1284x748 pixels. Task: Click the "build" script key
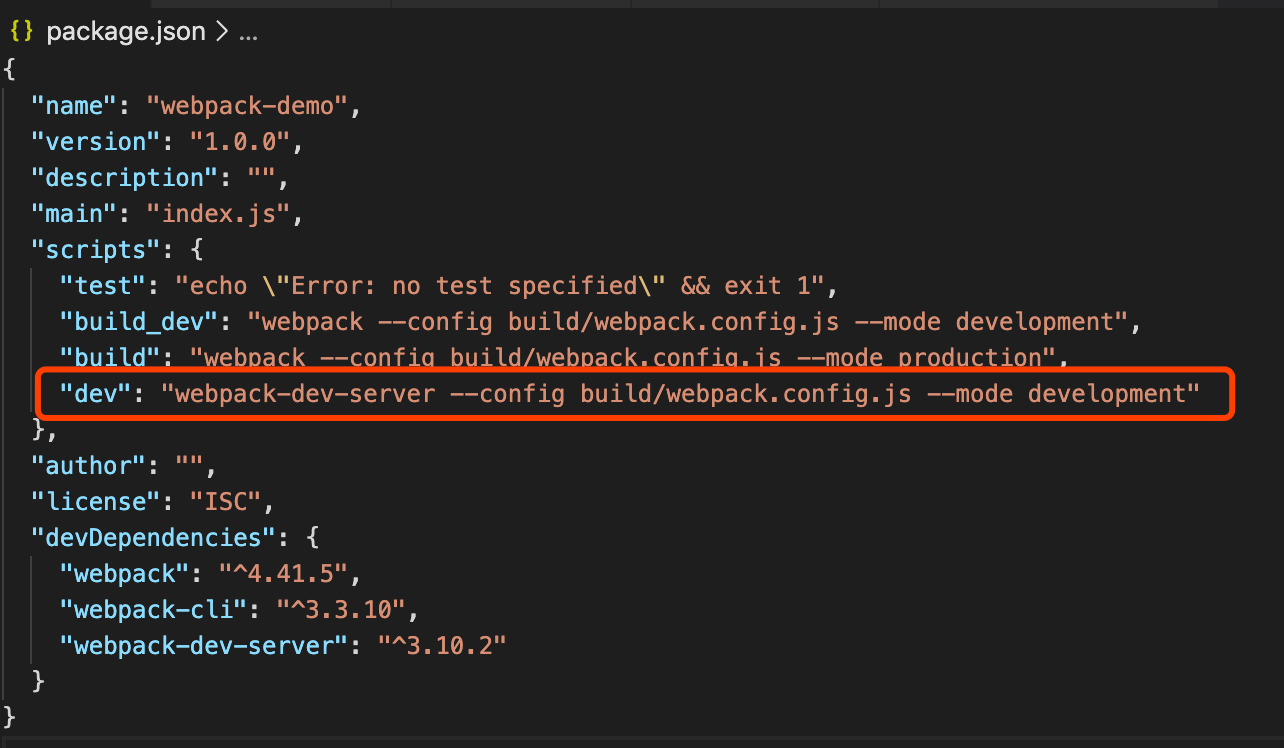(x=111, y=357)
